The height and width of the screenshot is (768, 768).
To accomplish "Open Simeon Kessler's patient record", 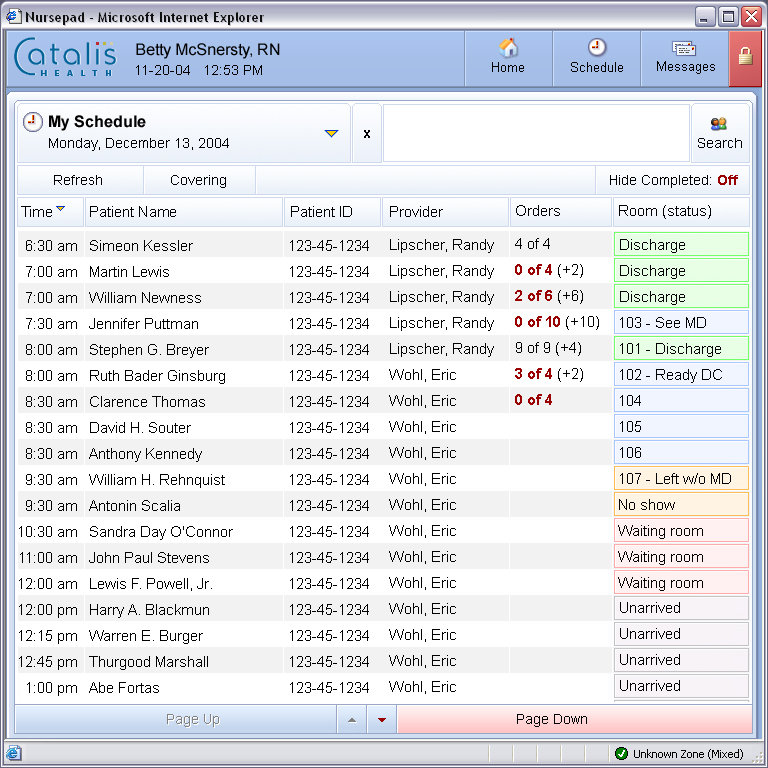I will pyautogui.click(x=141, y=245).
